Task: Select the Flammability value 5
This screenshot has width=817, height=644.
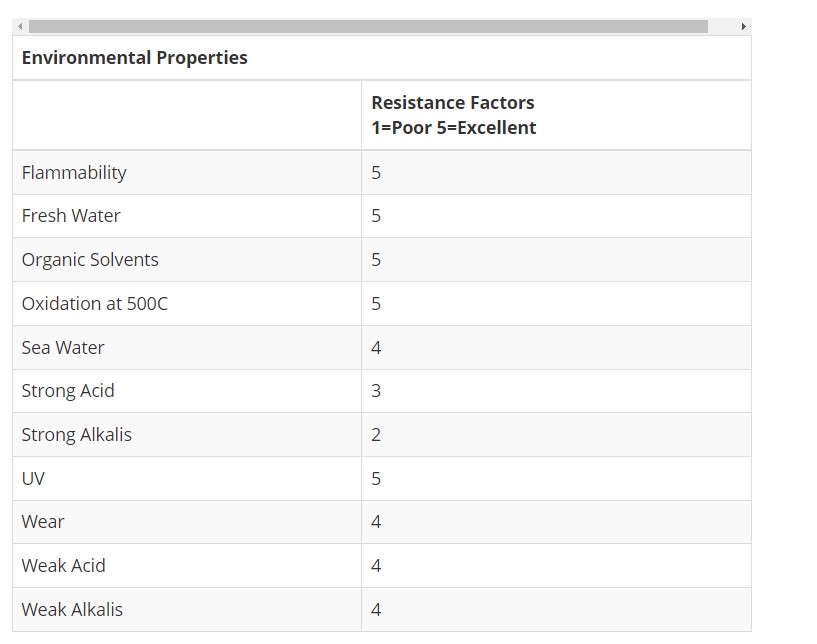Action: pos(376,173)
